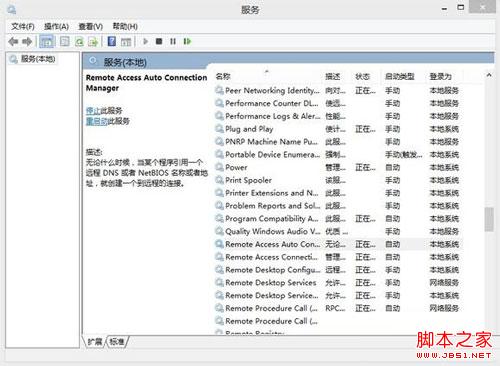The width and height of the screenshot is (500, 366).
Task: Click the services list vertical scrollbar thumb
Action: click(489, 219)
